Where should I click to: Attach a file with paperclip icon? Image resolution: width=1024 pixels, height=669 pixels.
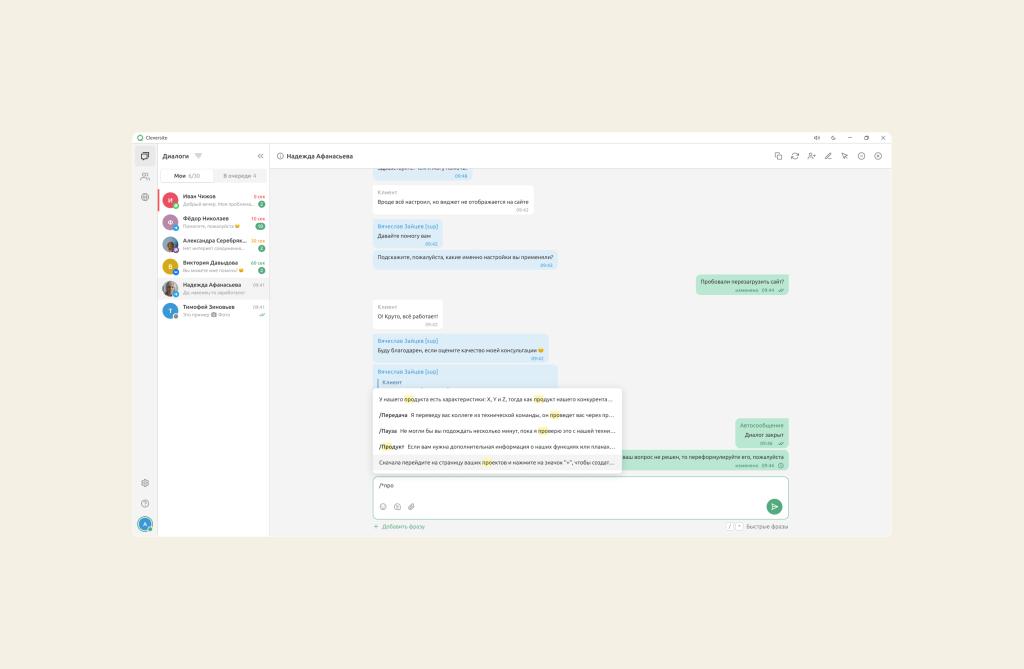coord(411,506)
